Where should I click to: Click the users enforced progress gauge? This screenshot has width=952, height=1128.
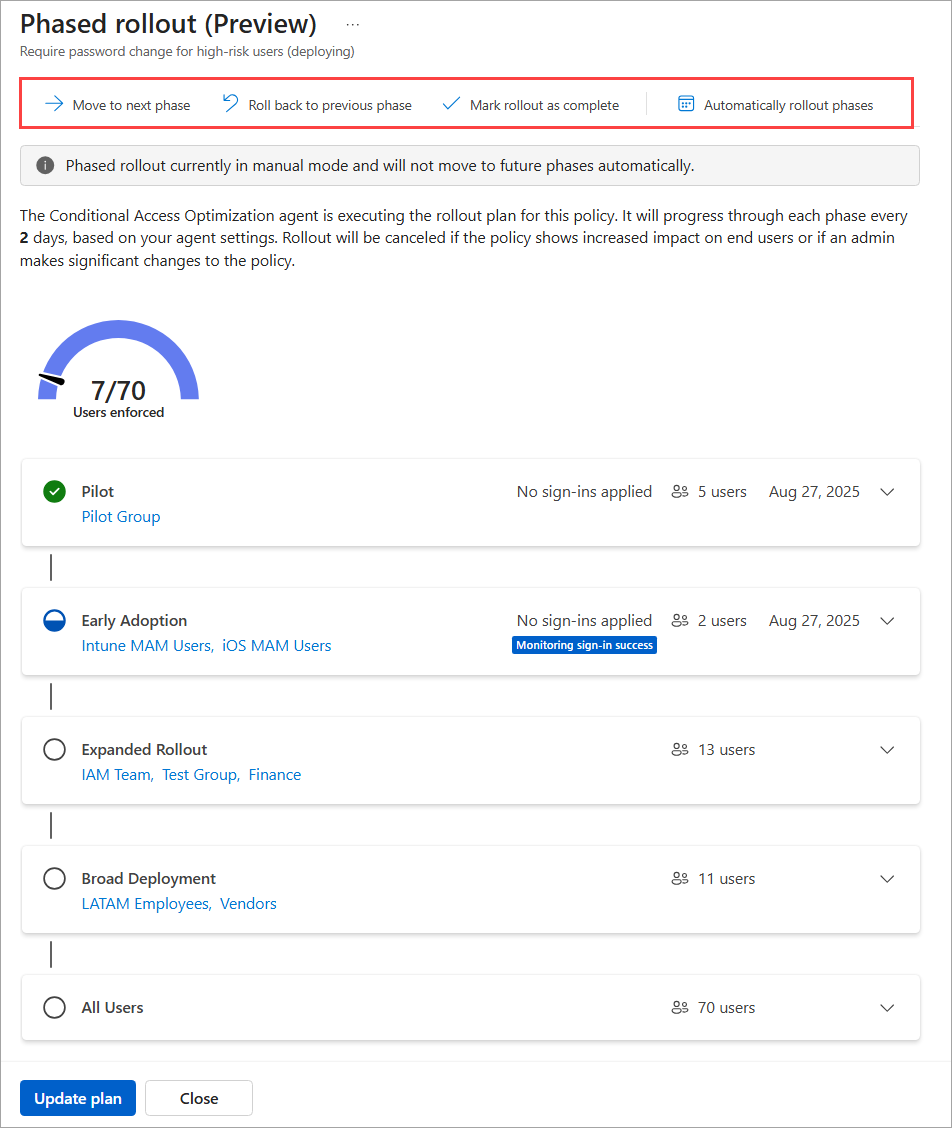tap(119, 369)
